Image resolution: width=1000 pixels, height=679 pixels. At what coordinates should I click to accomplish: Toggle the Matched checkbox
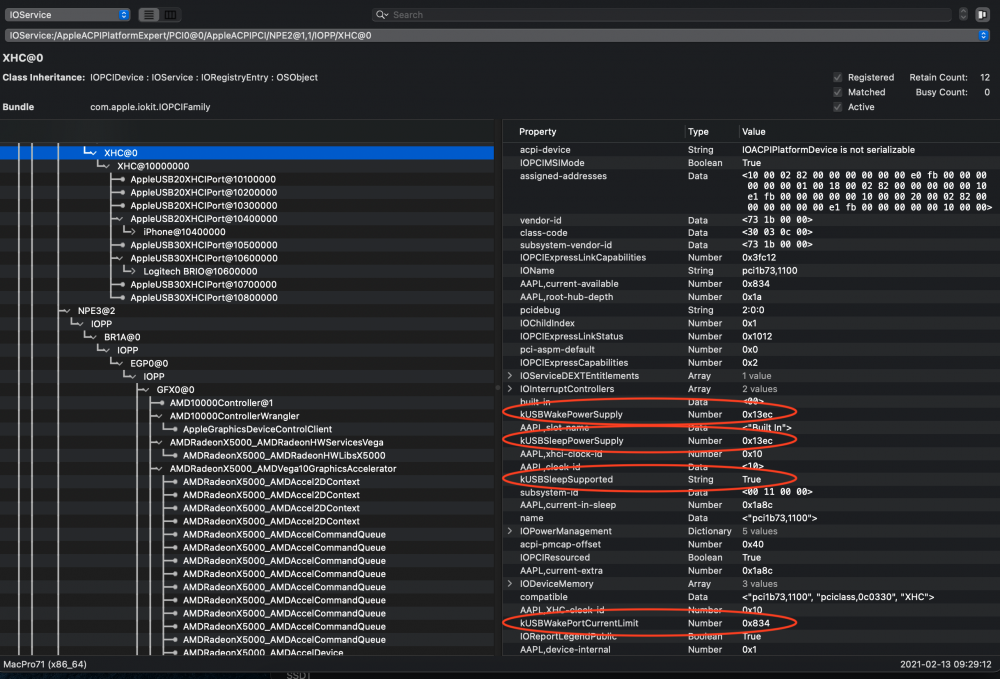(x=837, y=92)
